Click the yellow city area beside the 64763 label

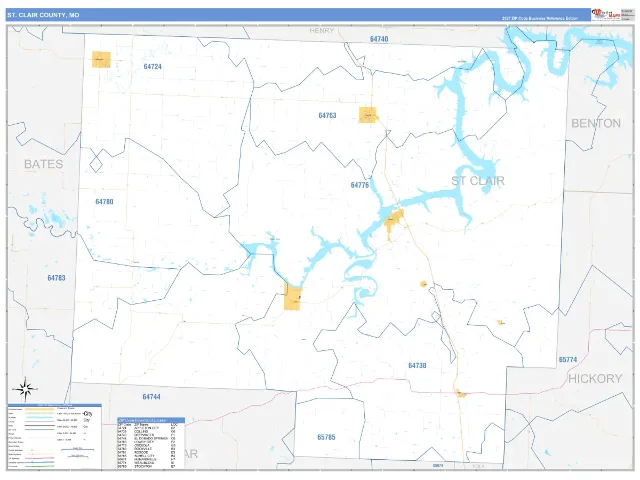click(x=368, y=115)
